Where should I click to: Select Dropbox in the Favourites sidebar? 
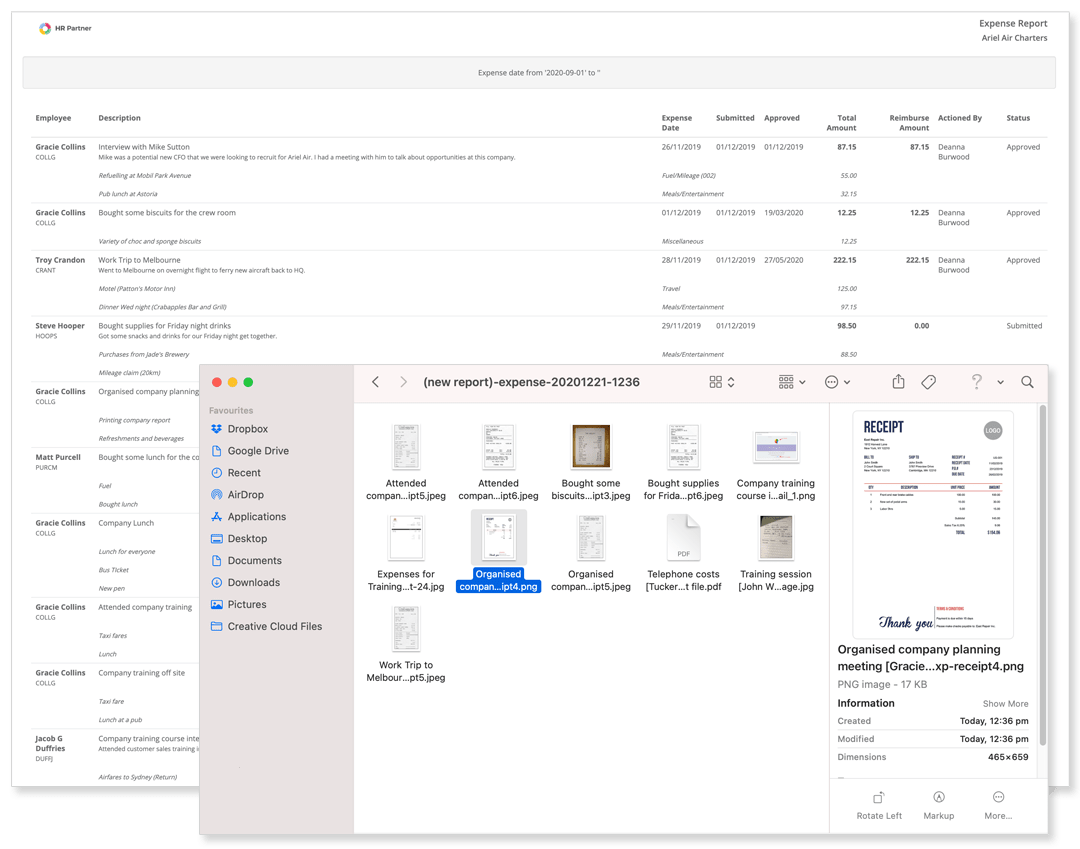click(x=247, y=429)
